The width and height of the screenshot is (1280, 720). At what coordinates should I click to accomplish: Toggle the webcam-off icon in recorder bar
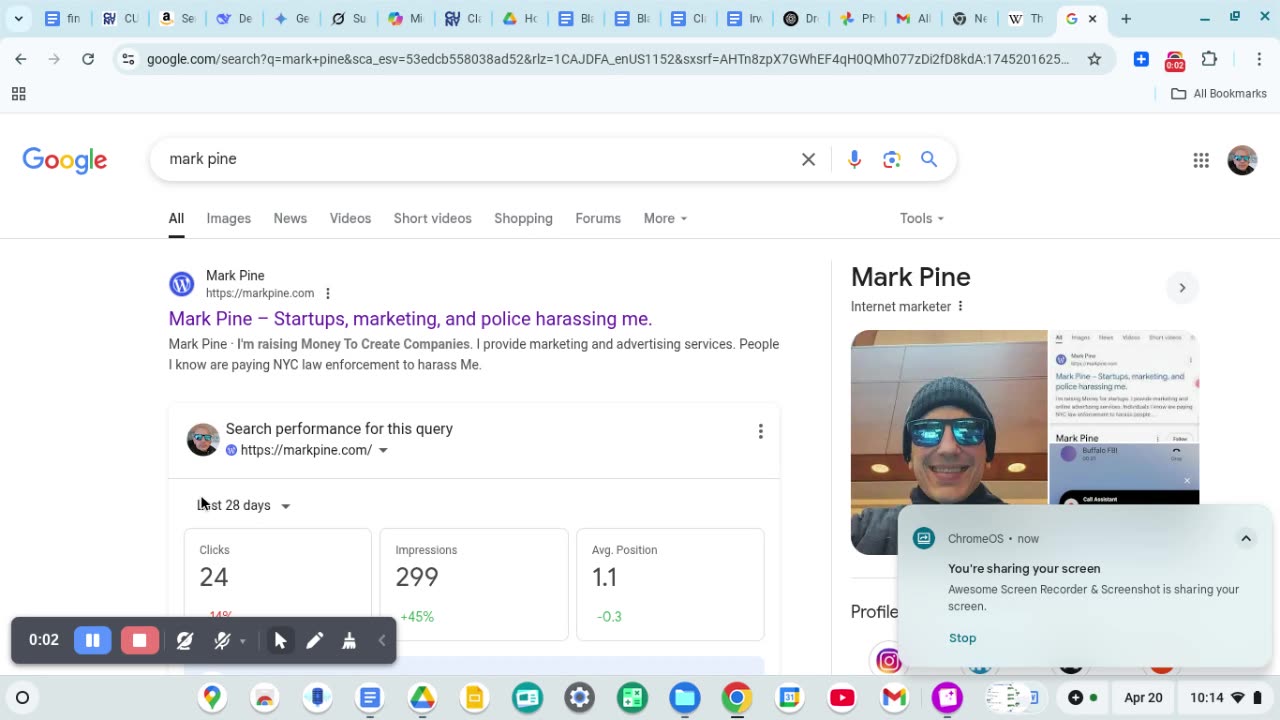point(185,641)
